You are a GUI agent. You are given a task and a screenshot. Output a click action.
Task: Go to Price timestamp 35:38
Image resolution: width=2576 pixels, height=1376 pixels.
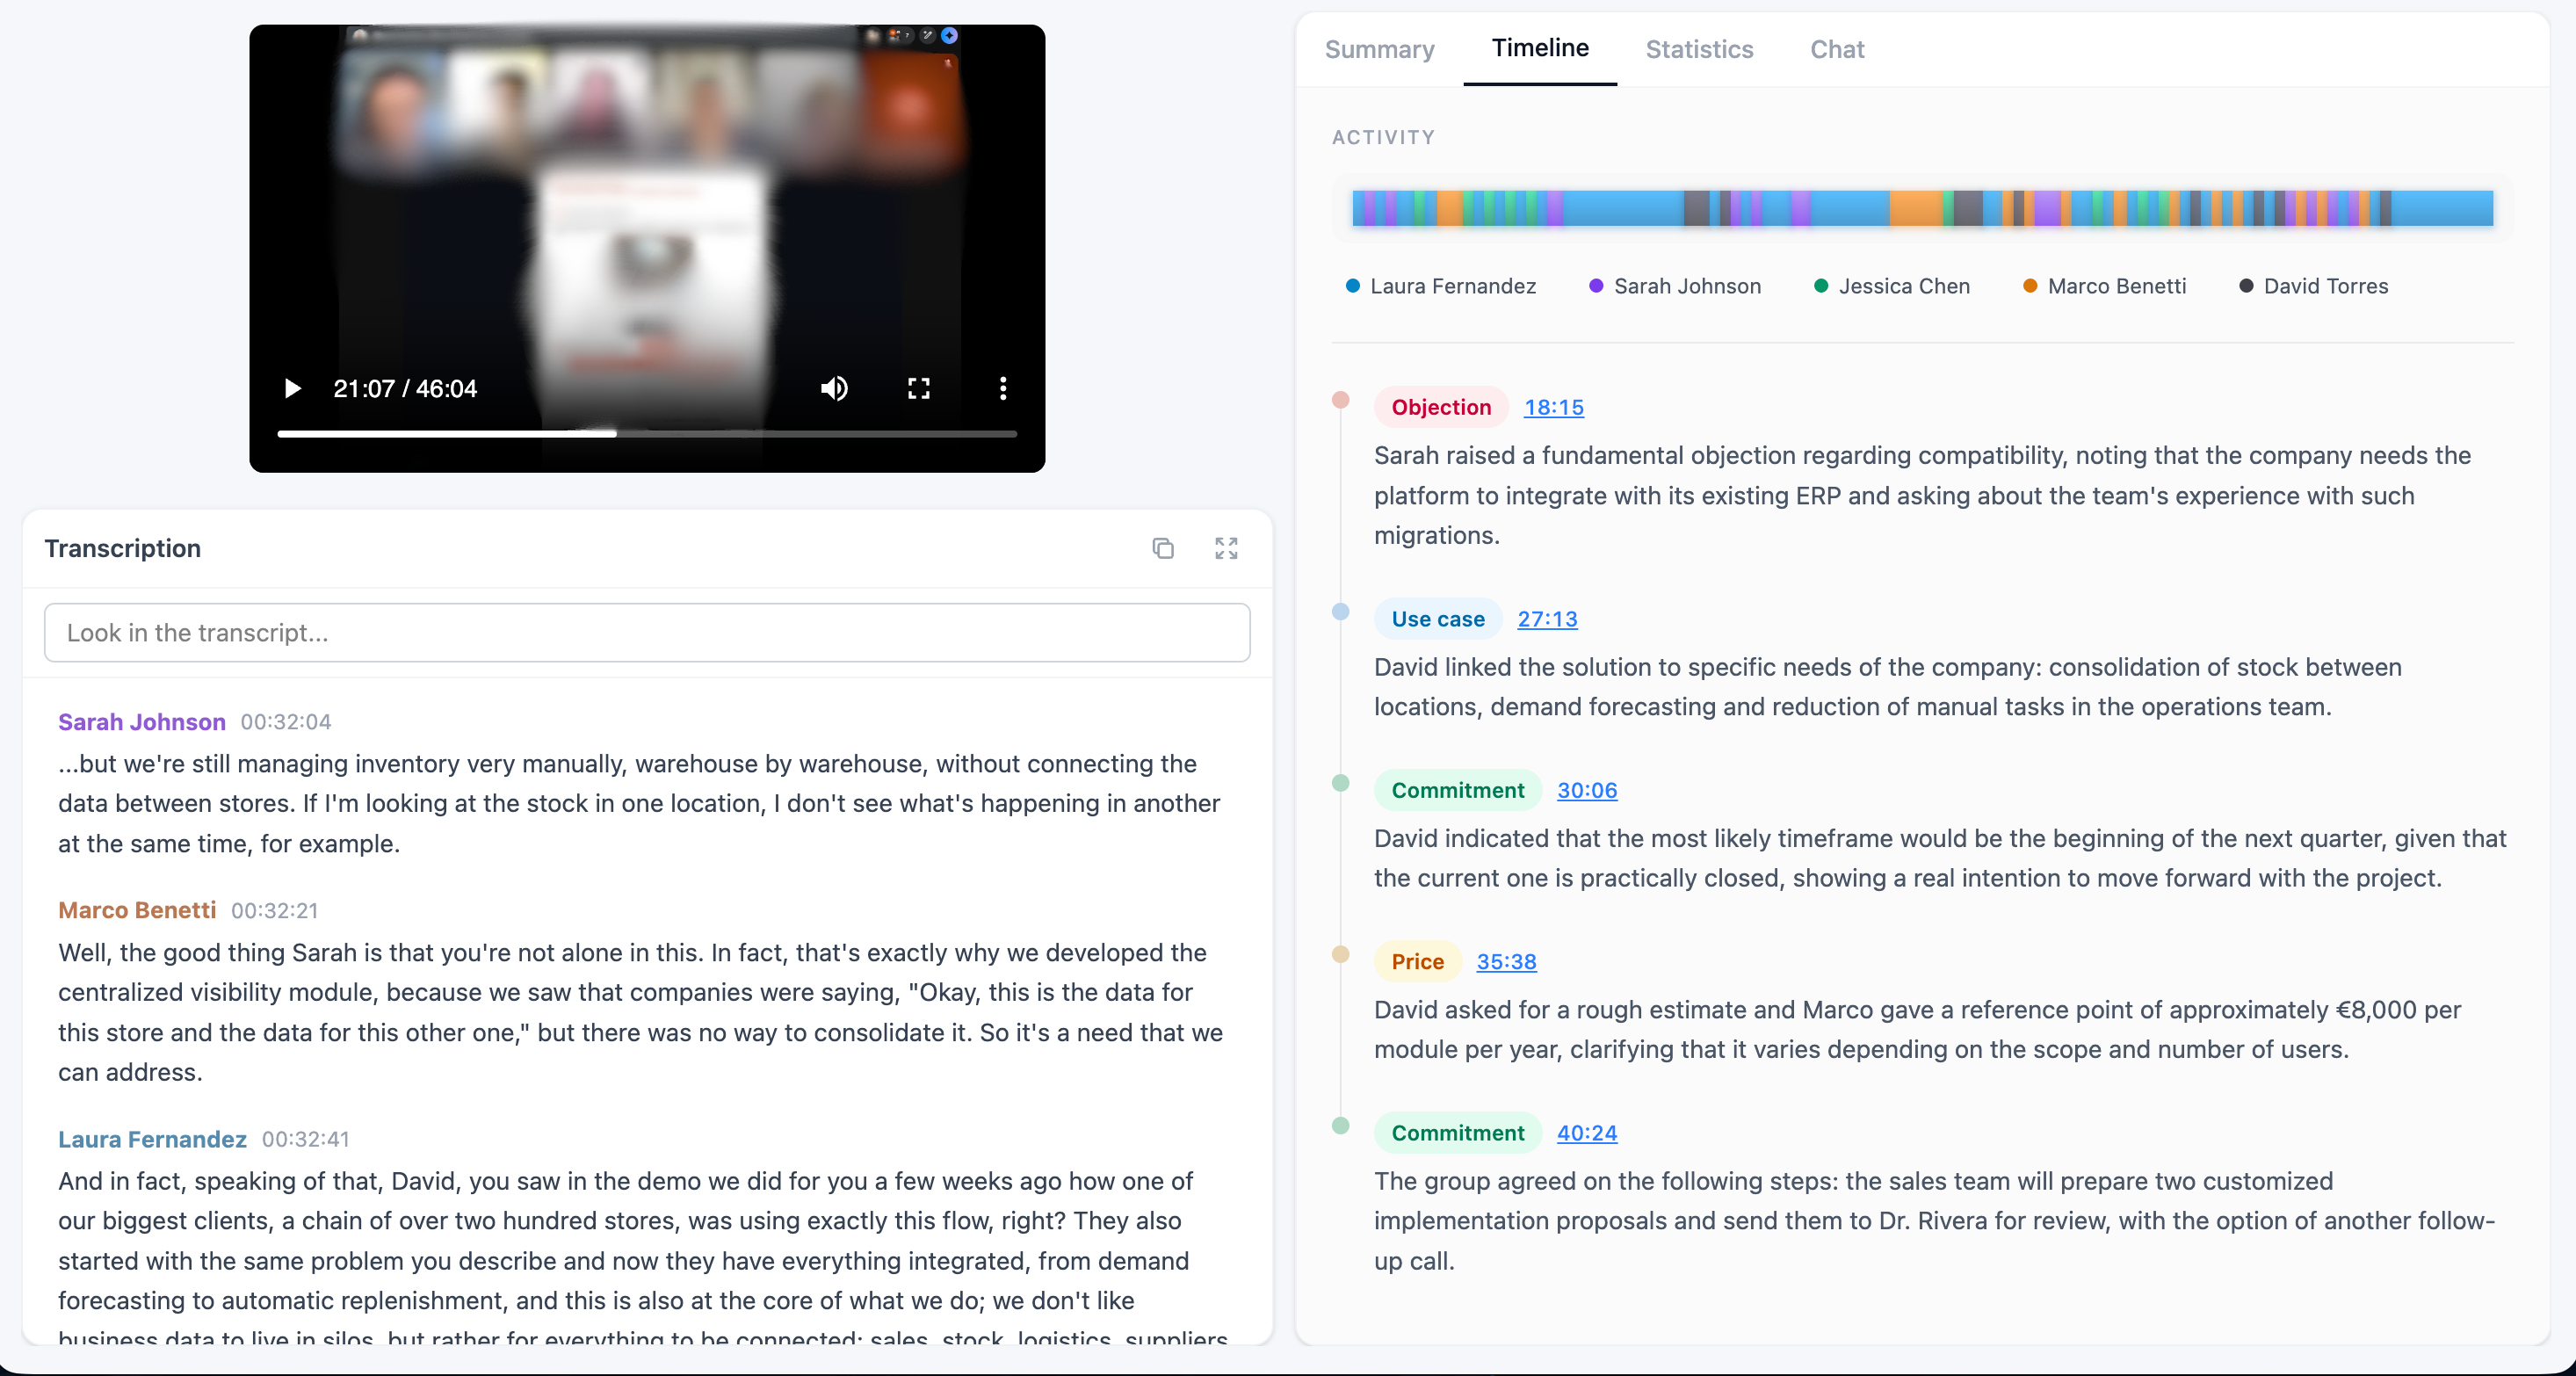pos(1506,961)
